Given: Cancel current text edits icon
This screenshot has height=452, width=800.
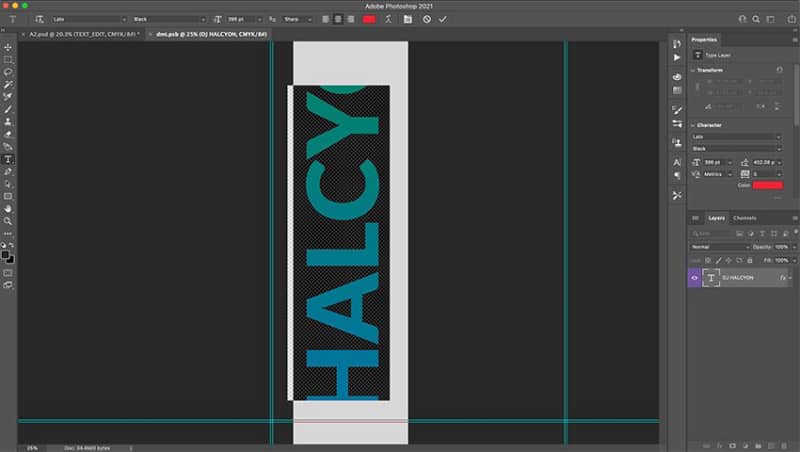Looking at the screenshot, I should tap(427, 19).
